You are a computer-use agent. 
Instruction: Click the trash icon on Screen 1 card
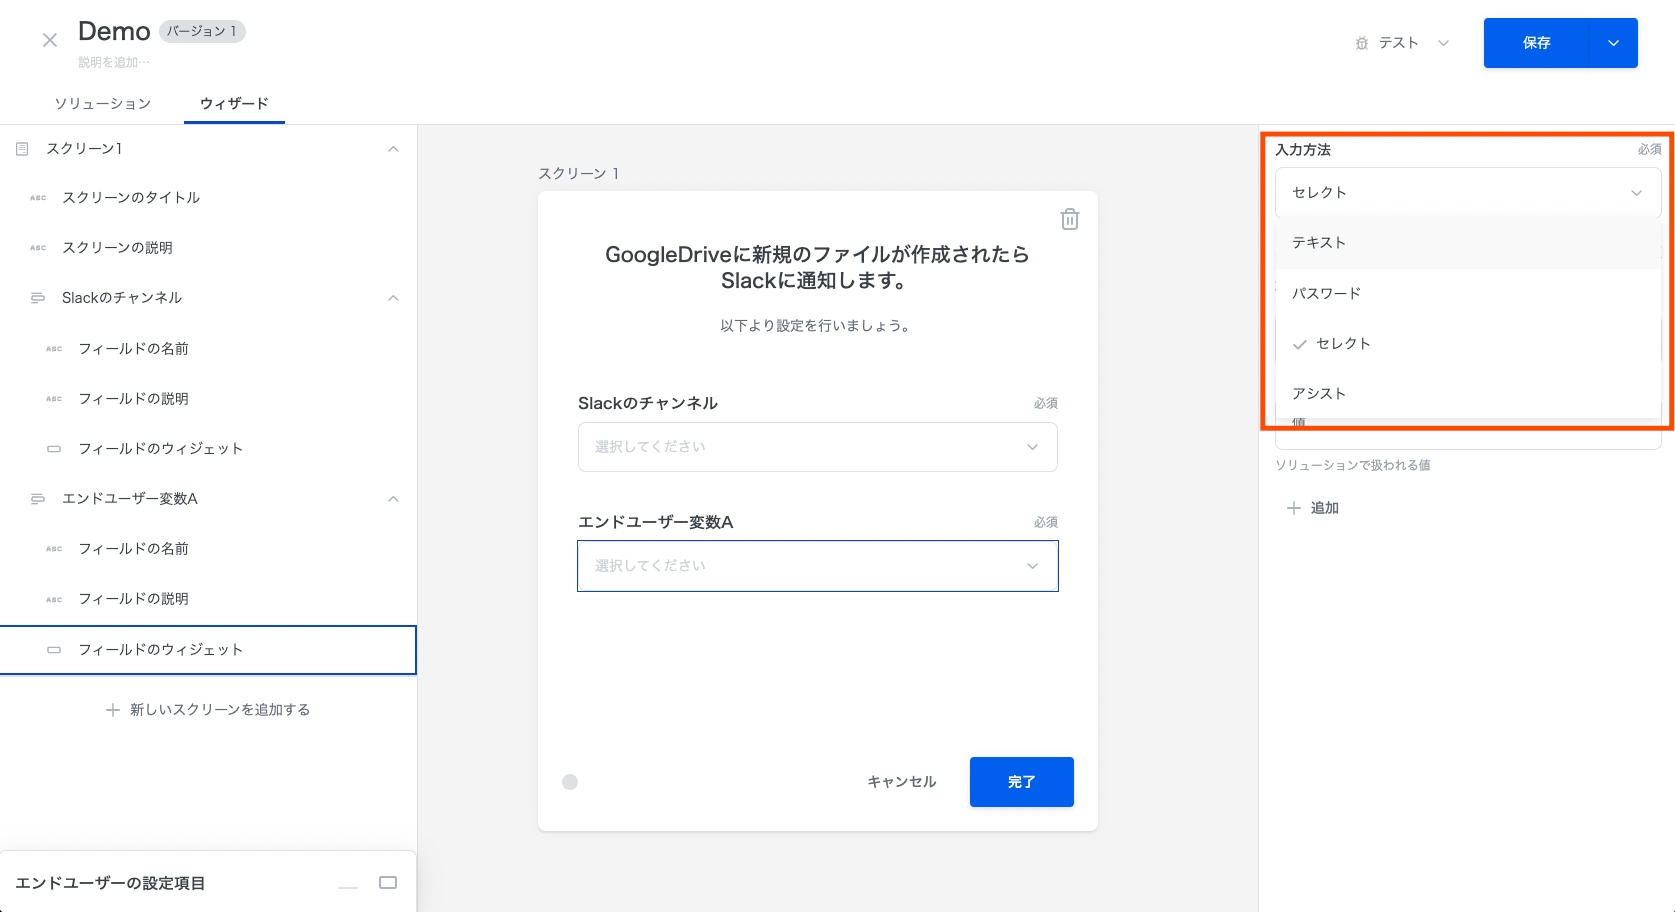[x=1069, y=219]
